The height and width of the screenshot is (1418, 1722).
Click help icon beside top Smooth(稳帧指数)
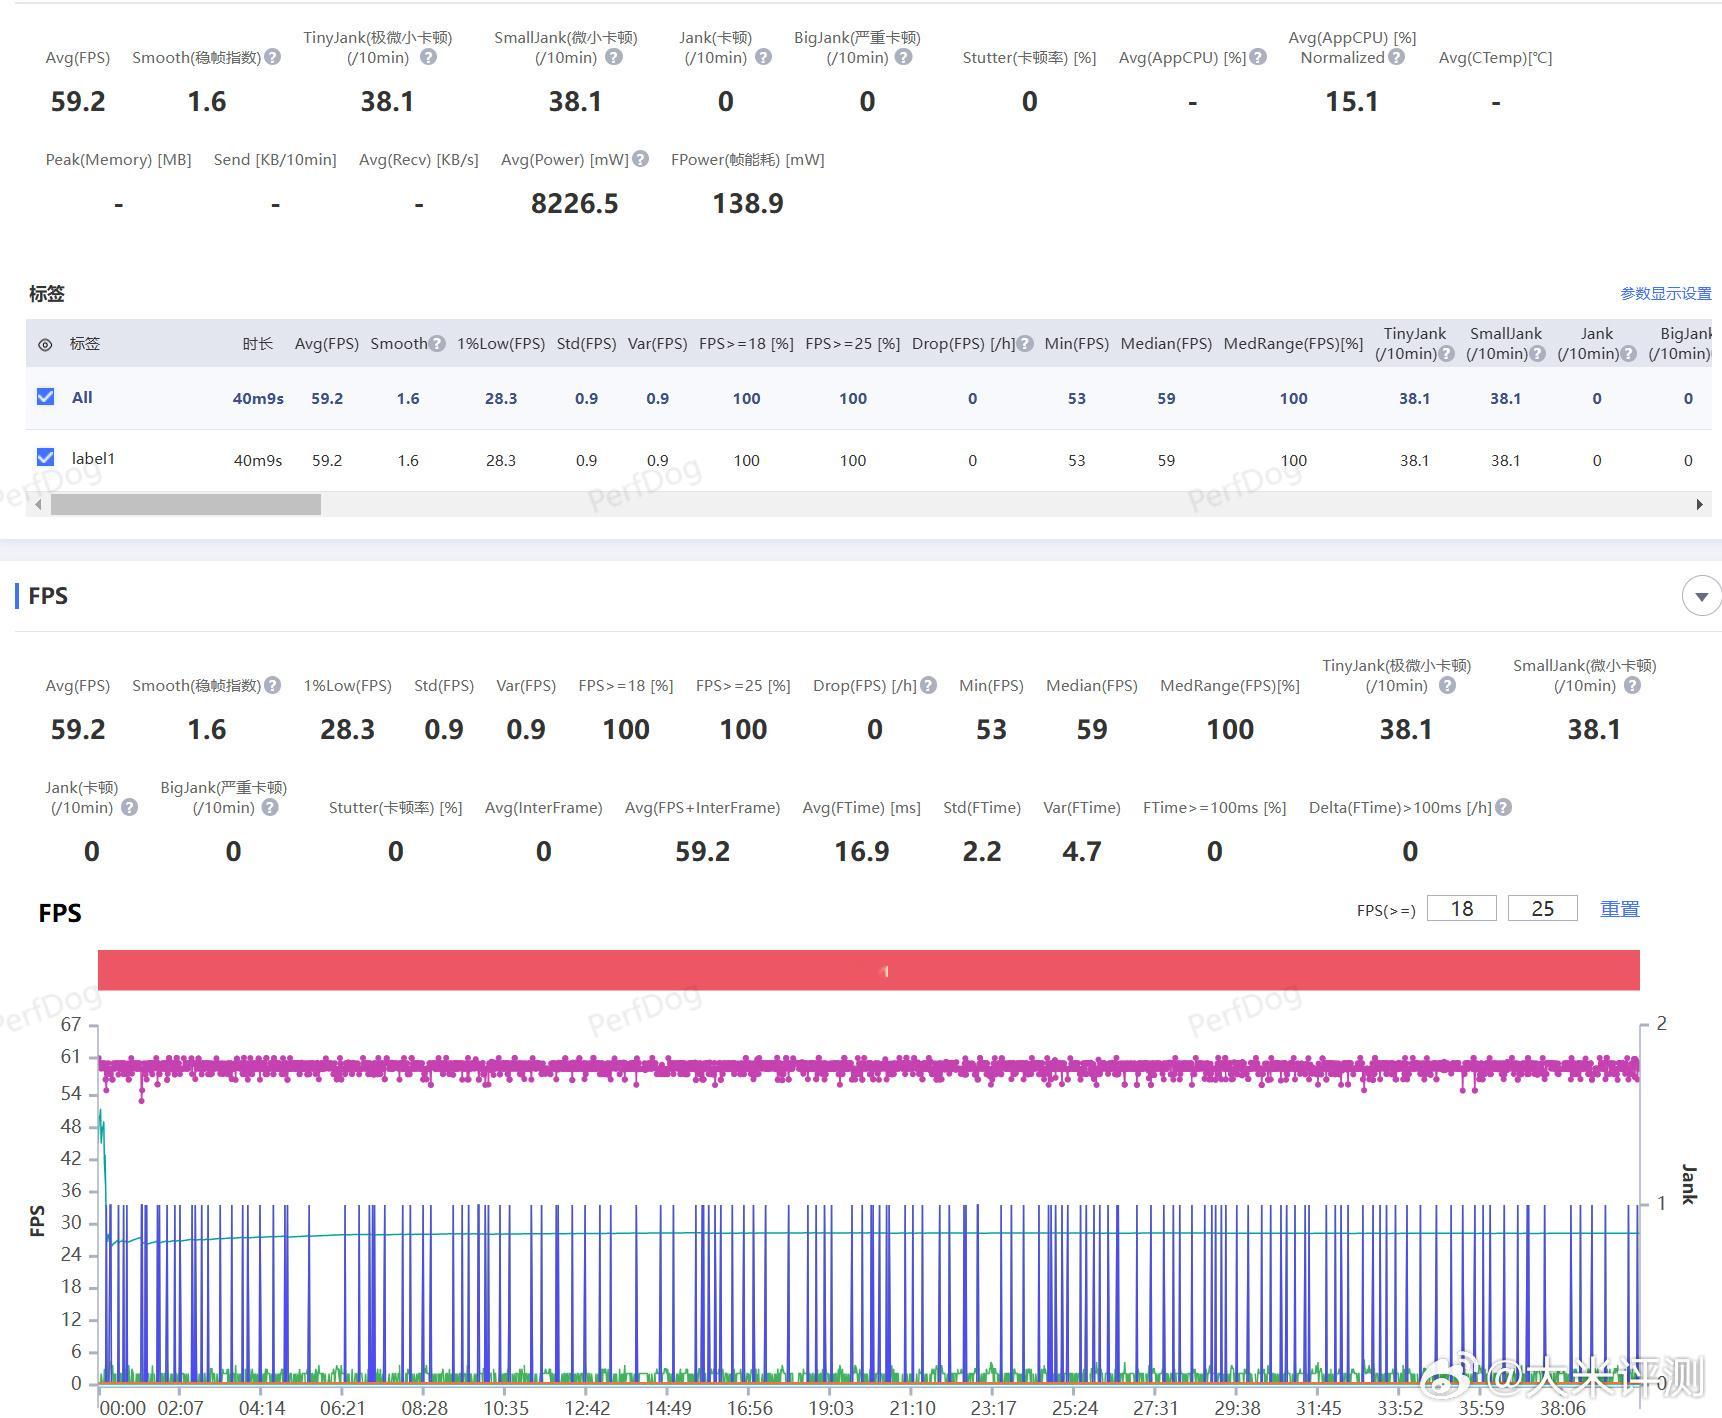coord(273,58)
